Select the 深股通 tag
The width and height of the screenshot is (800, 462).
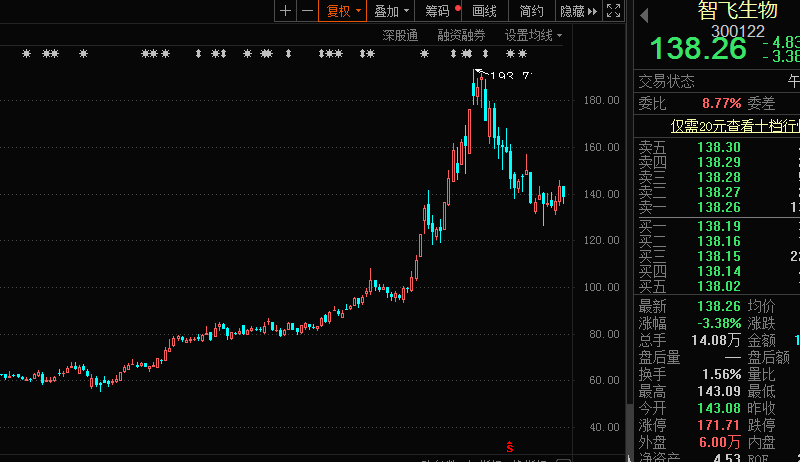(x=400, y=35)
